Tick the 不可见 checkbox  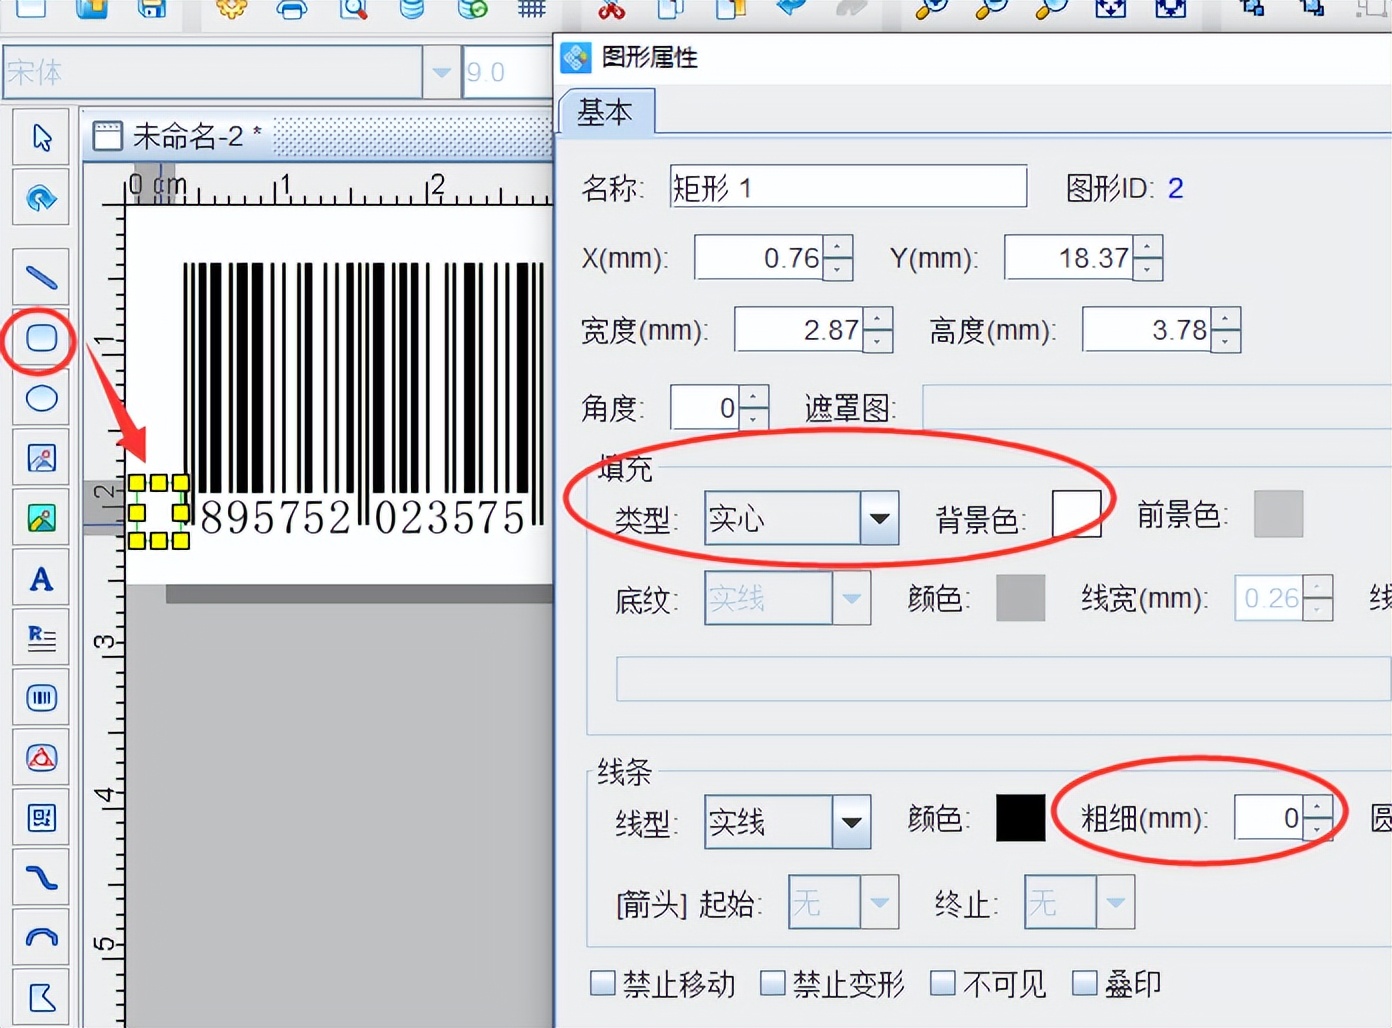[x=943, y=983]
